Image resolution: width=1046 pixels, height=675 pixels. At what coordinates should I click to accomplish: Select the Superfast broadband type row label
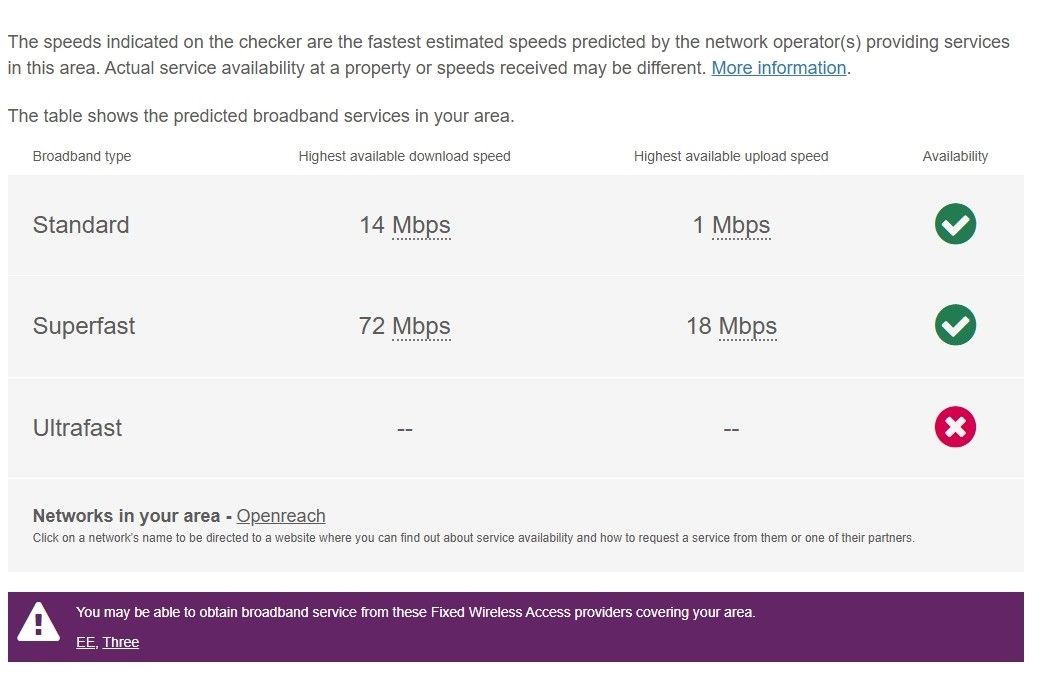coord(84,326)
